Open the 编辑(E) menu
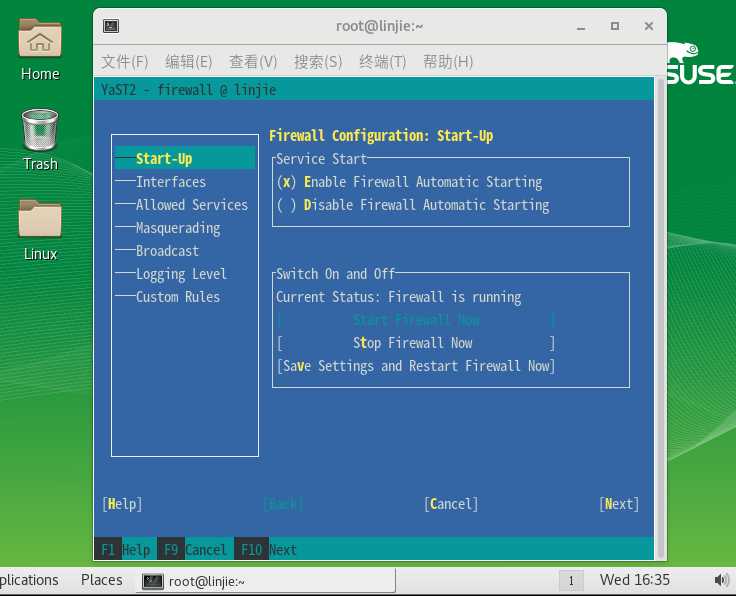736x596 pixels. coord(189,61)
